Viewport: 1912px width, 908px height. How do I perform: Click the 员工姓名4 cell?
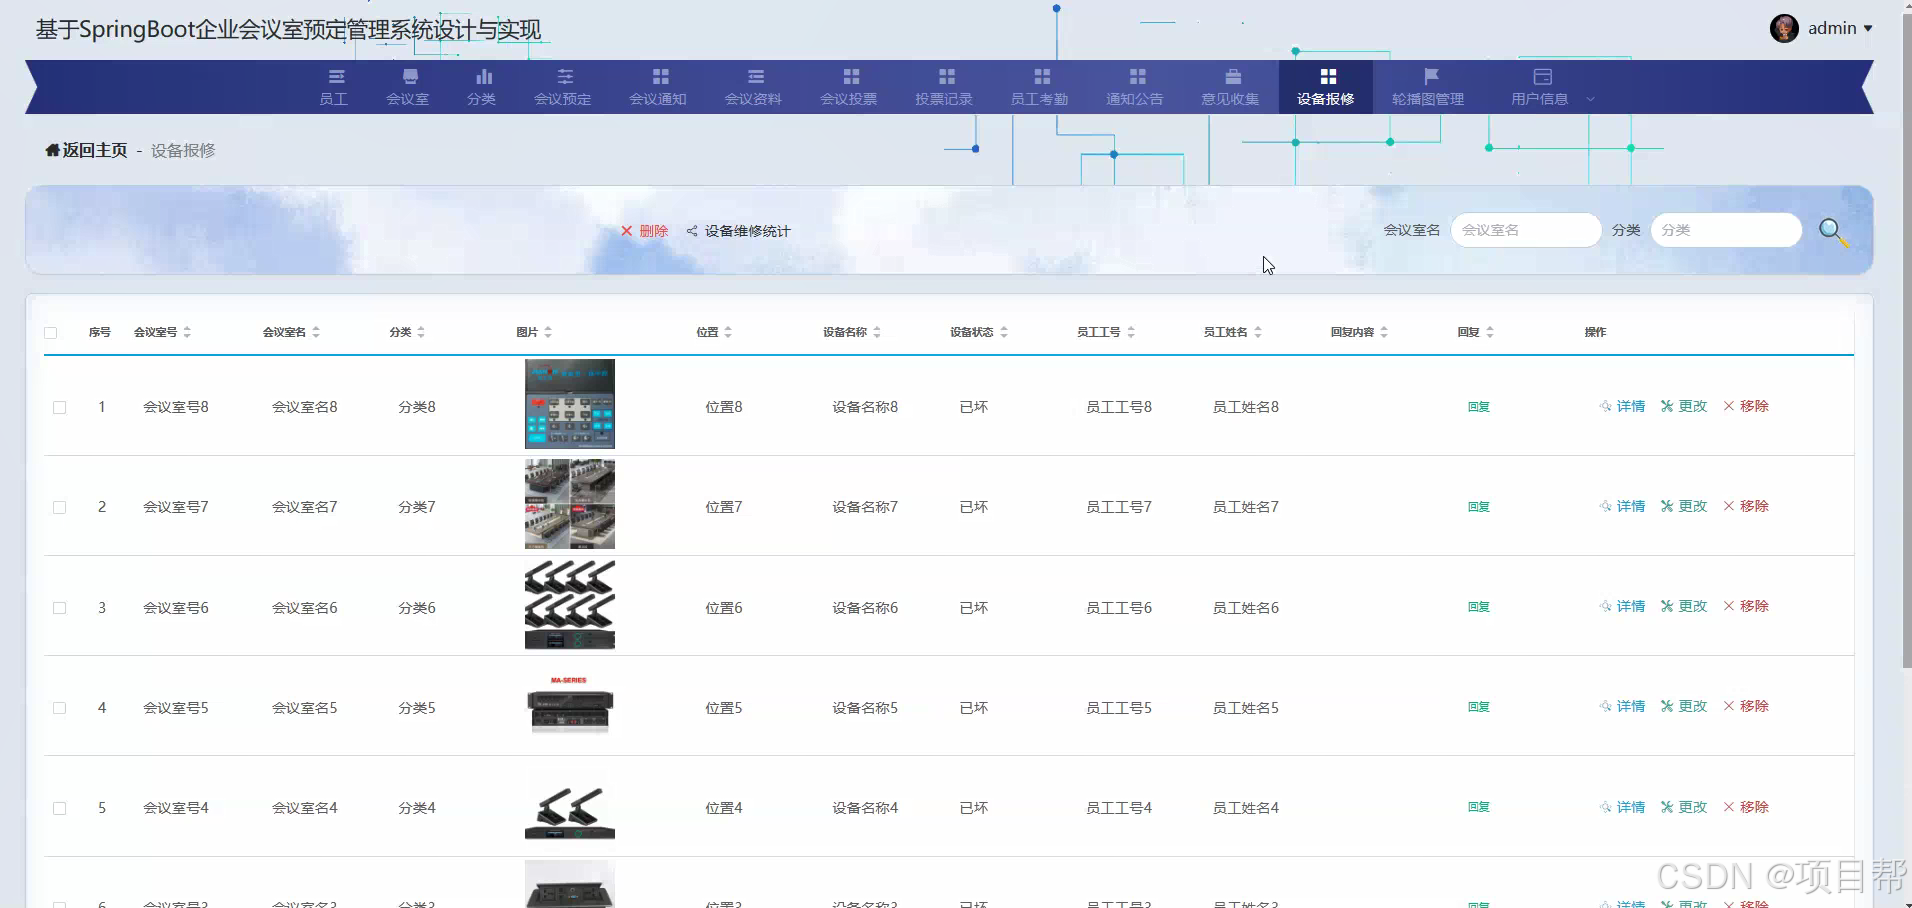point(1246,808)
